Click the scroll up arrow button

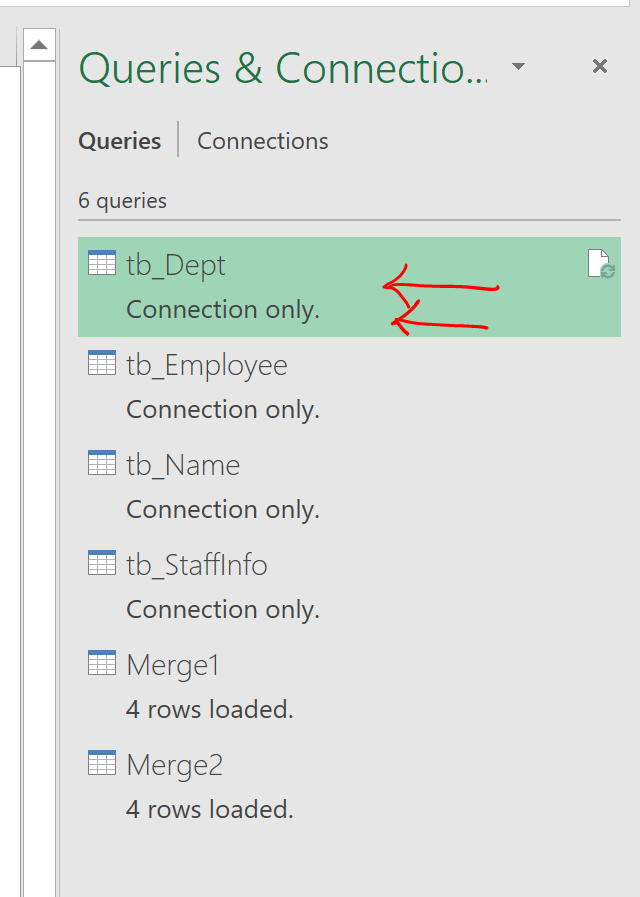point(39,45)
